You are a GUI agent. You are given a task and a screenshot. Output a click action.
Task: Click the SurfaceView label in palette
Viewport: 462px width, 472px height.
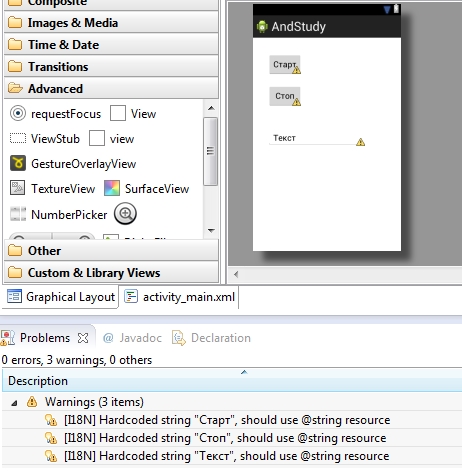[x=157, y=189]
